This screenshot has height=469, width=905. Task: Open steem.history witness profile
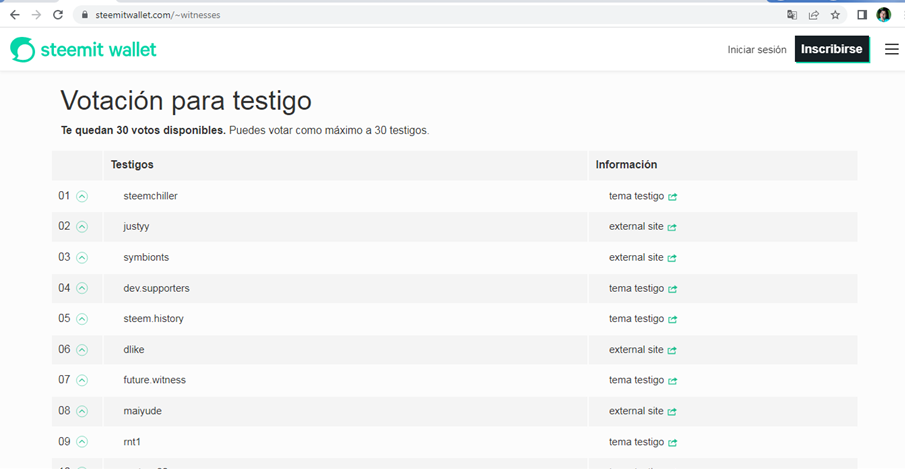[154, 318]
